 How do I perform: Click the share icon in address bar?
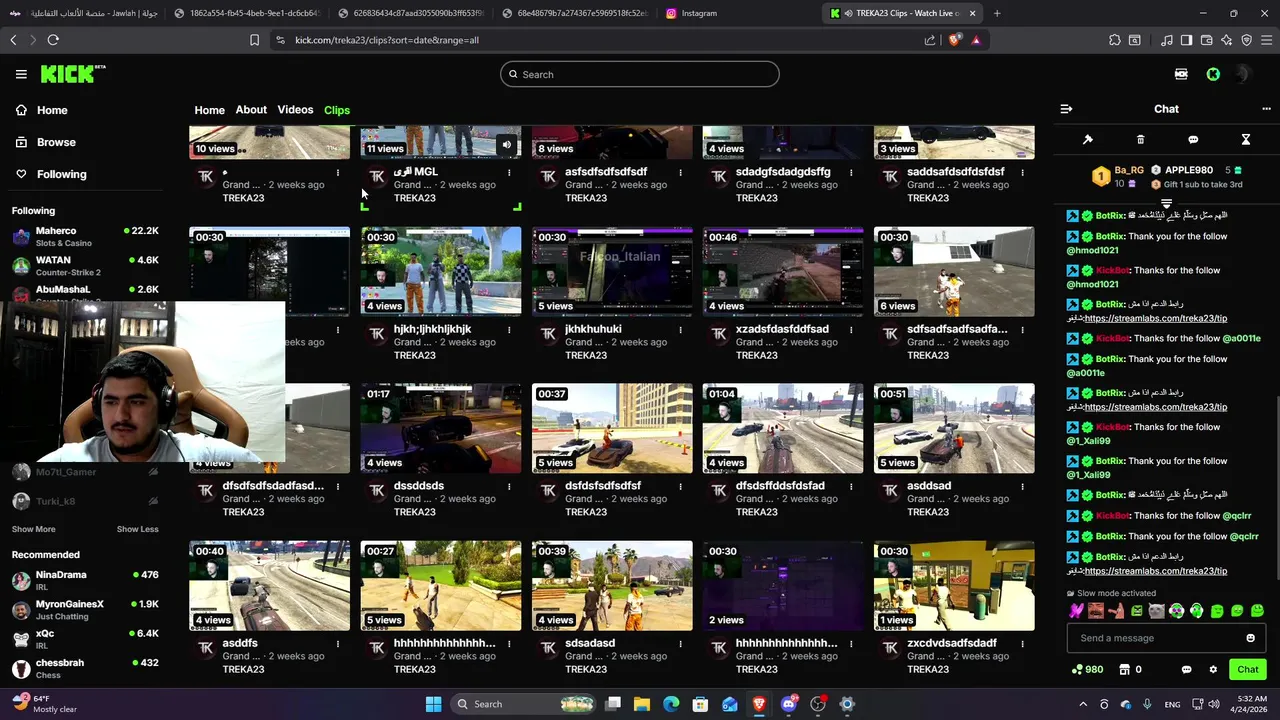[x=930, y=40]
